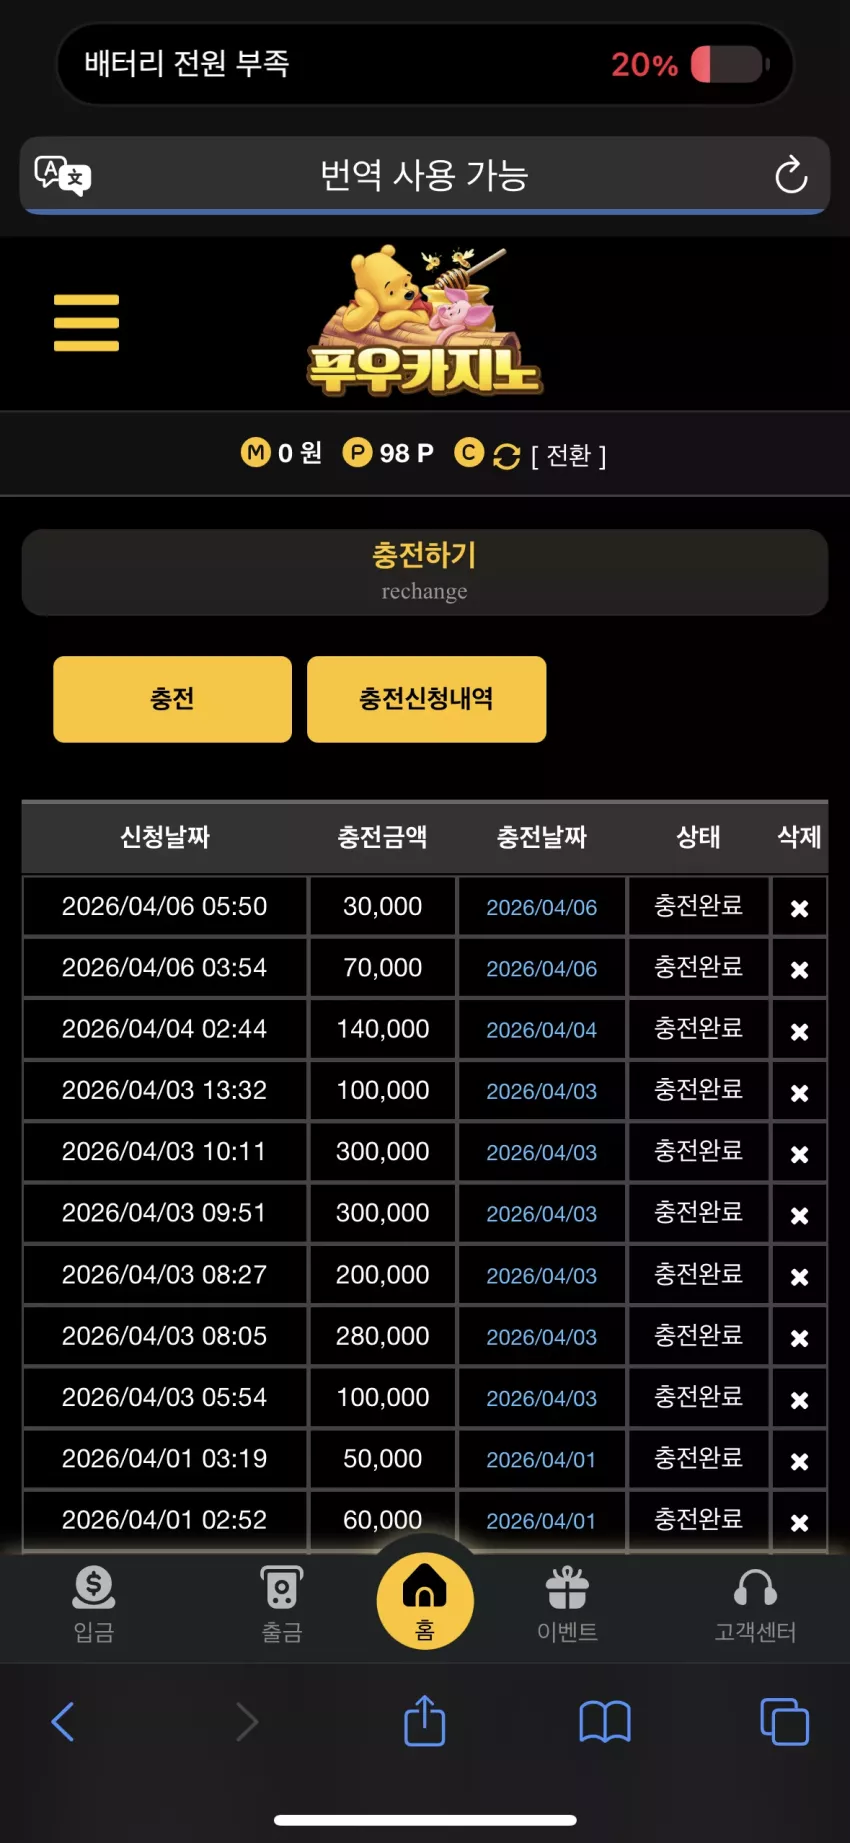Switch to 충전신청내역 tab
Screen dimensions: 850x1843
point(427,699)
